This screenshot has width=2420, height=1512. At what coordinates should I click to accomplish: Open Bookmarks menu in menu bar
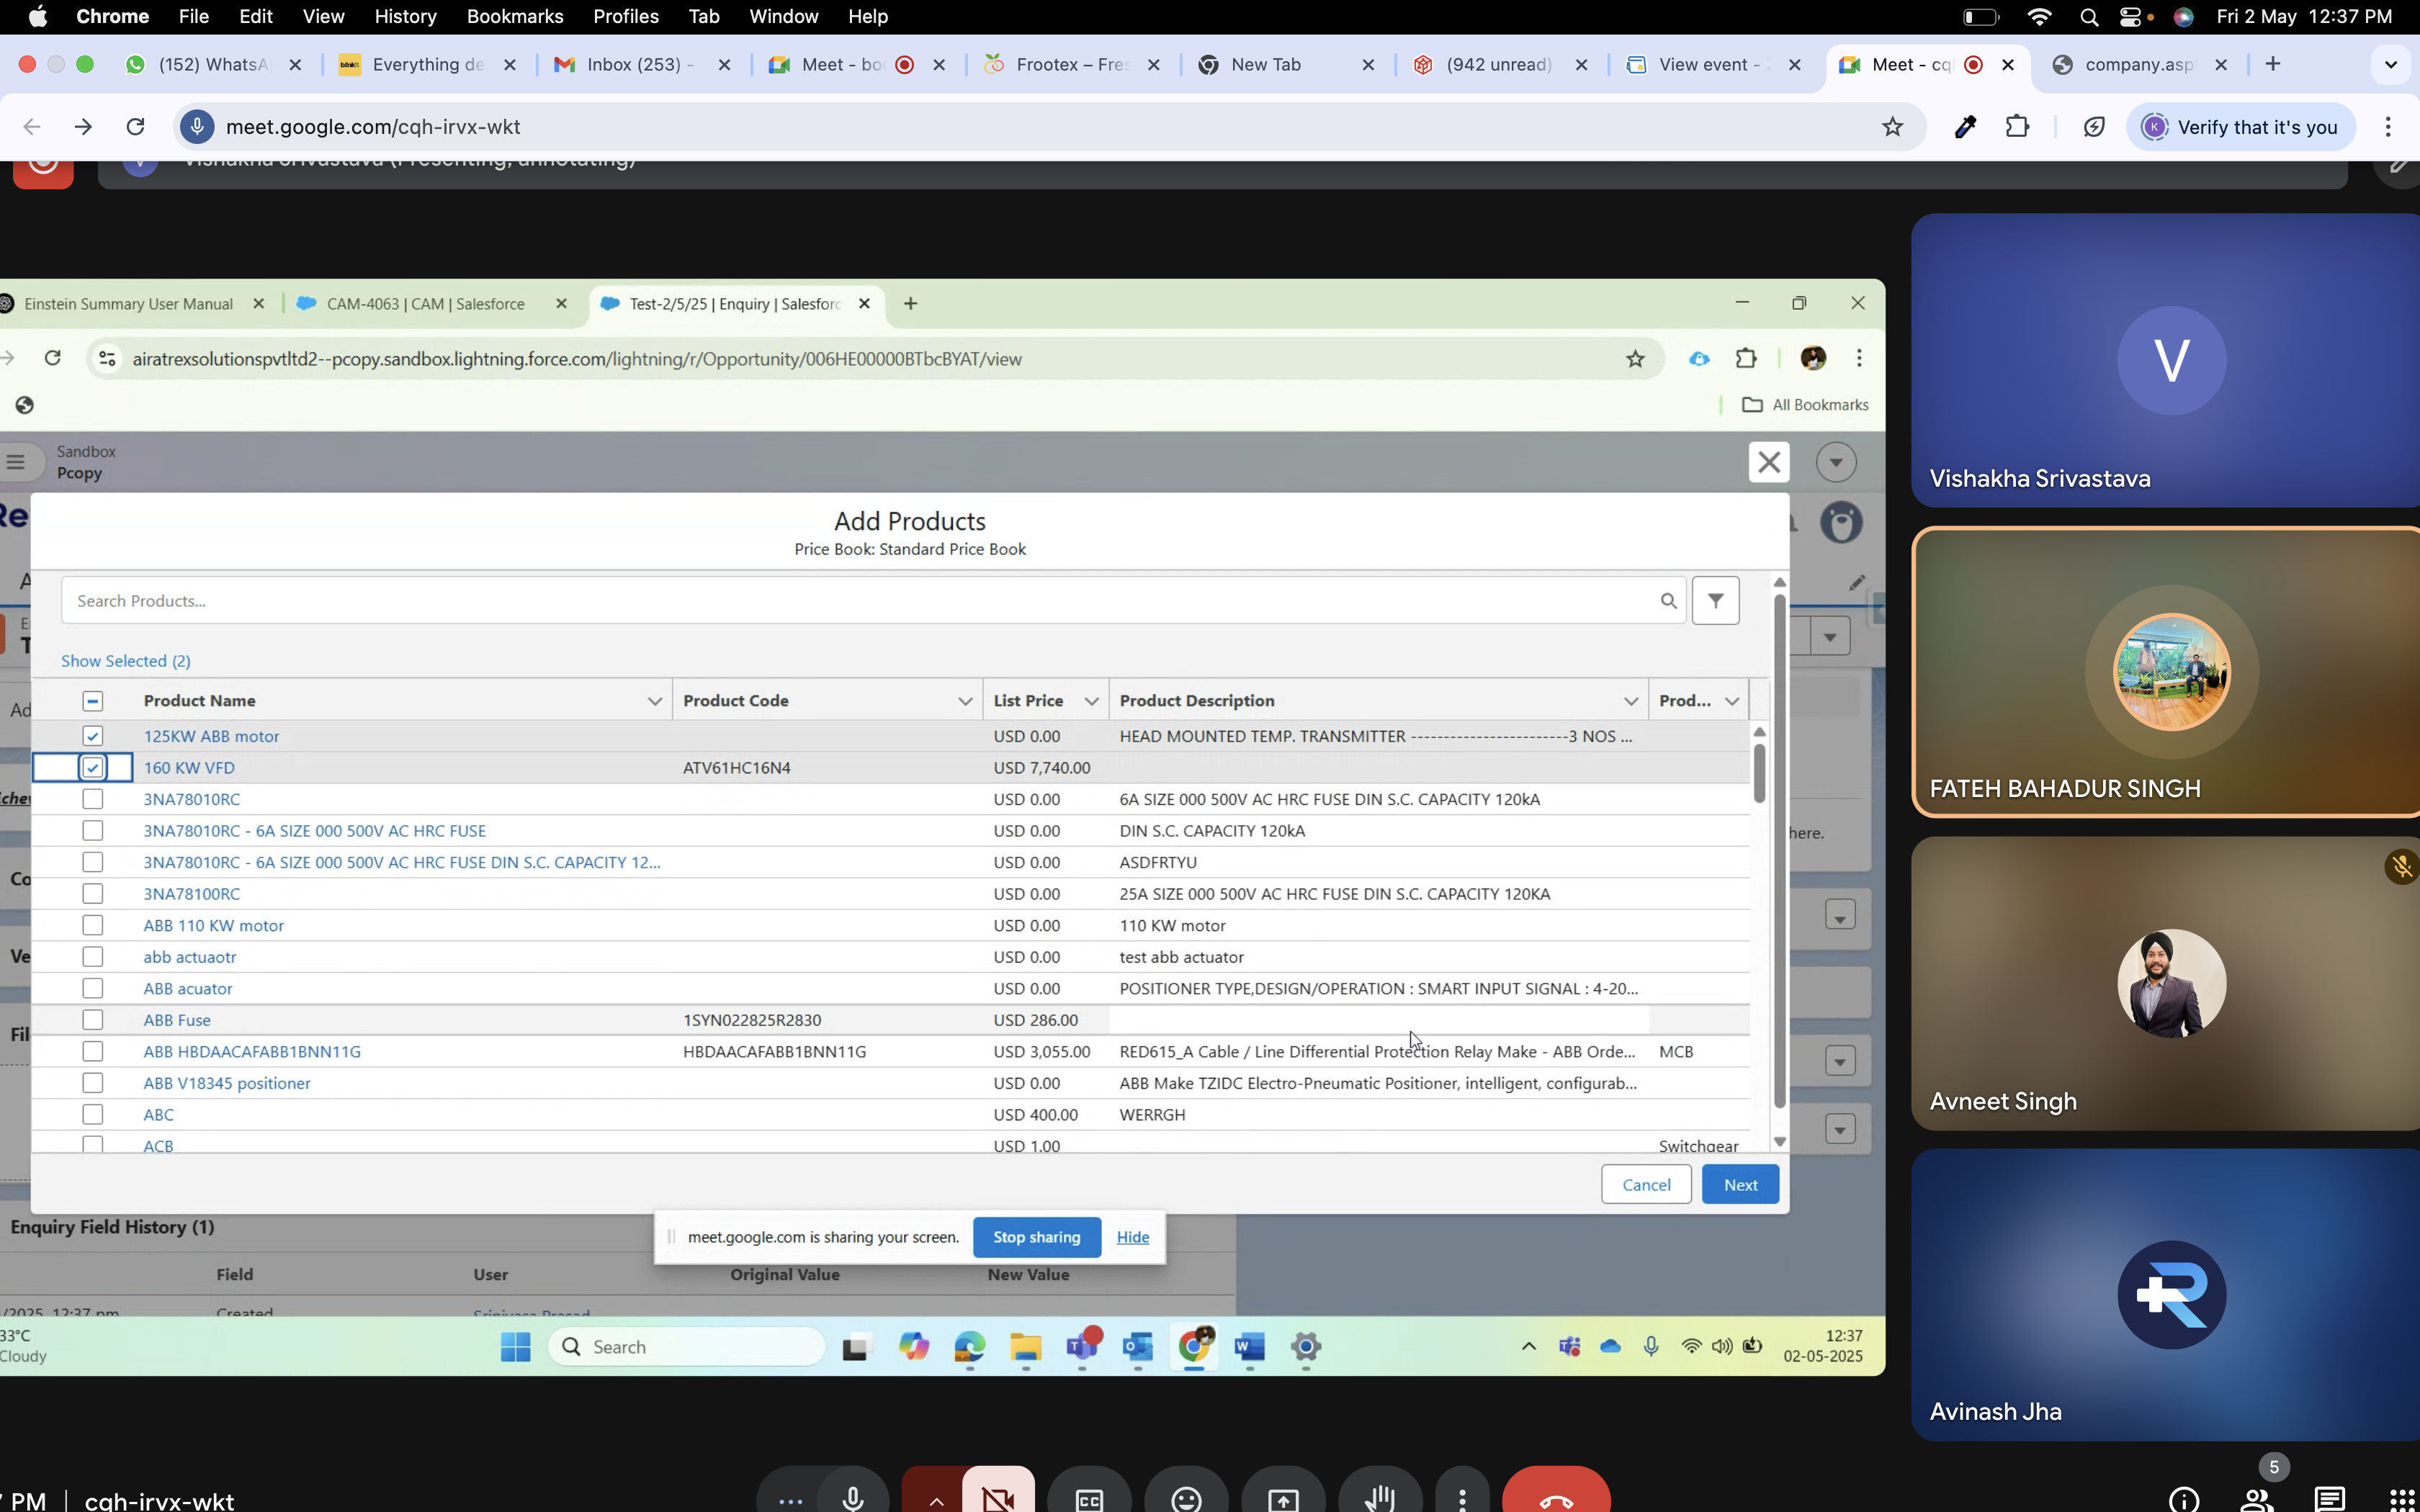(515, 16)
